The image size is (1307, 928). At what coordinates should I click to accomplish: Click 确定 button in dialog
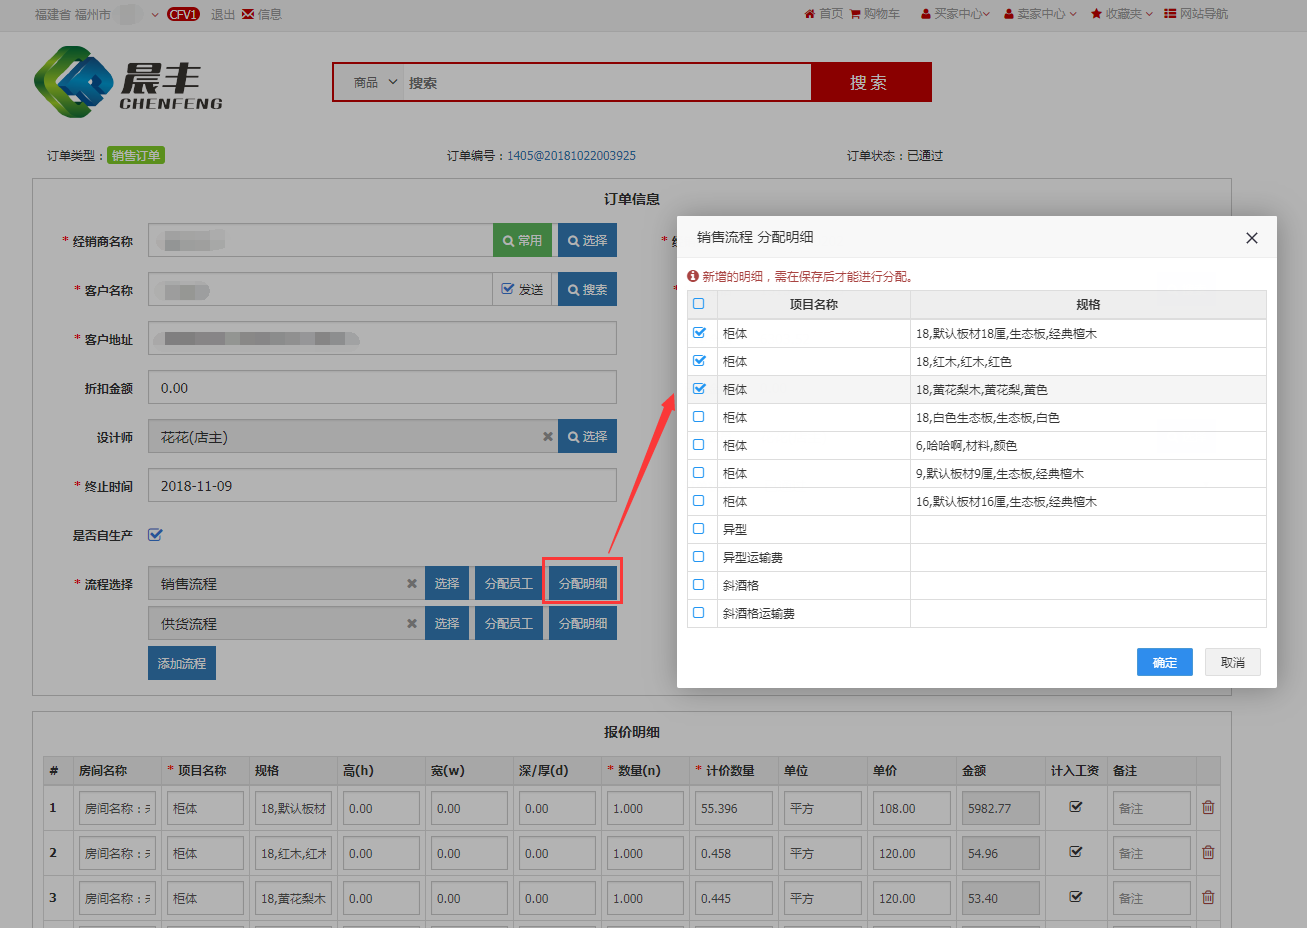tap(1164, 662)
